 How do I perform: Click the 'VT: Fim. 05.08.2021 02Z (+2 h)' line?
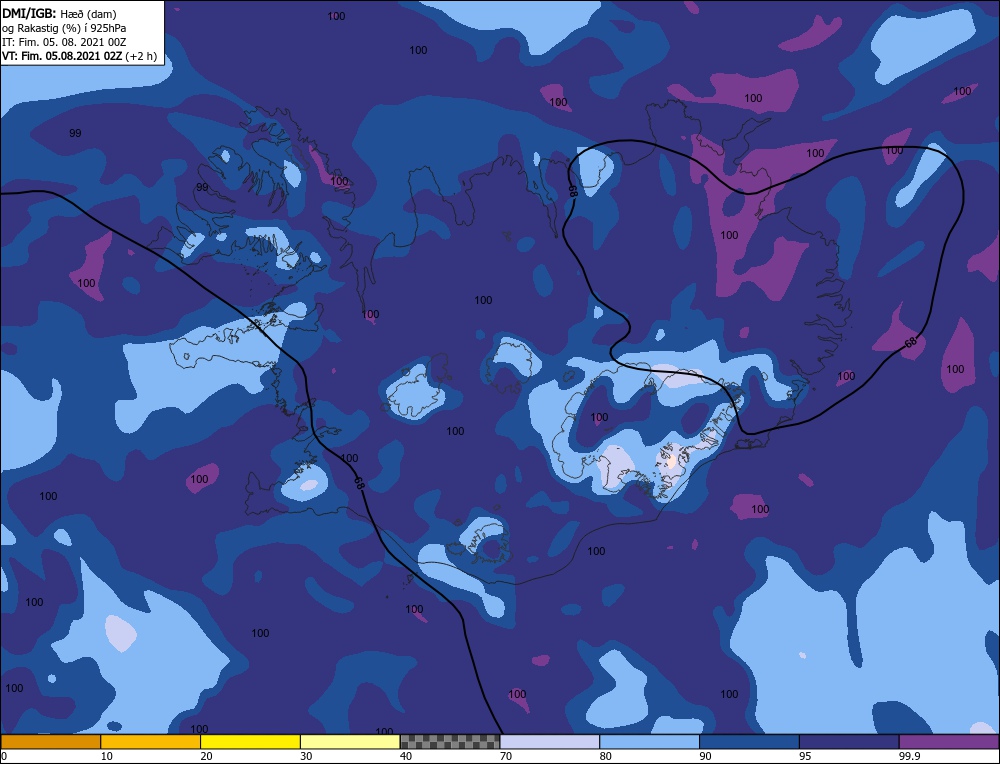click(x=79, y=56)
